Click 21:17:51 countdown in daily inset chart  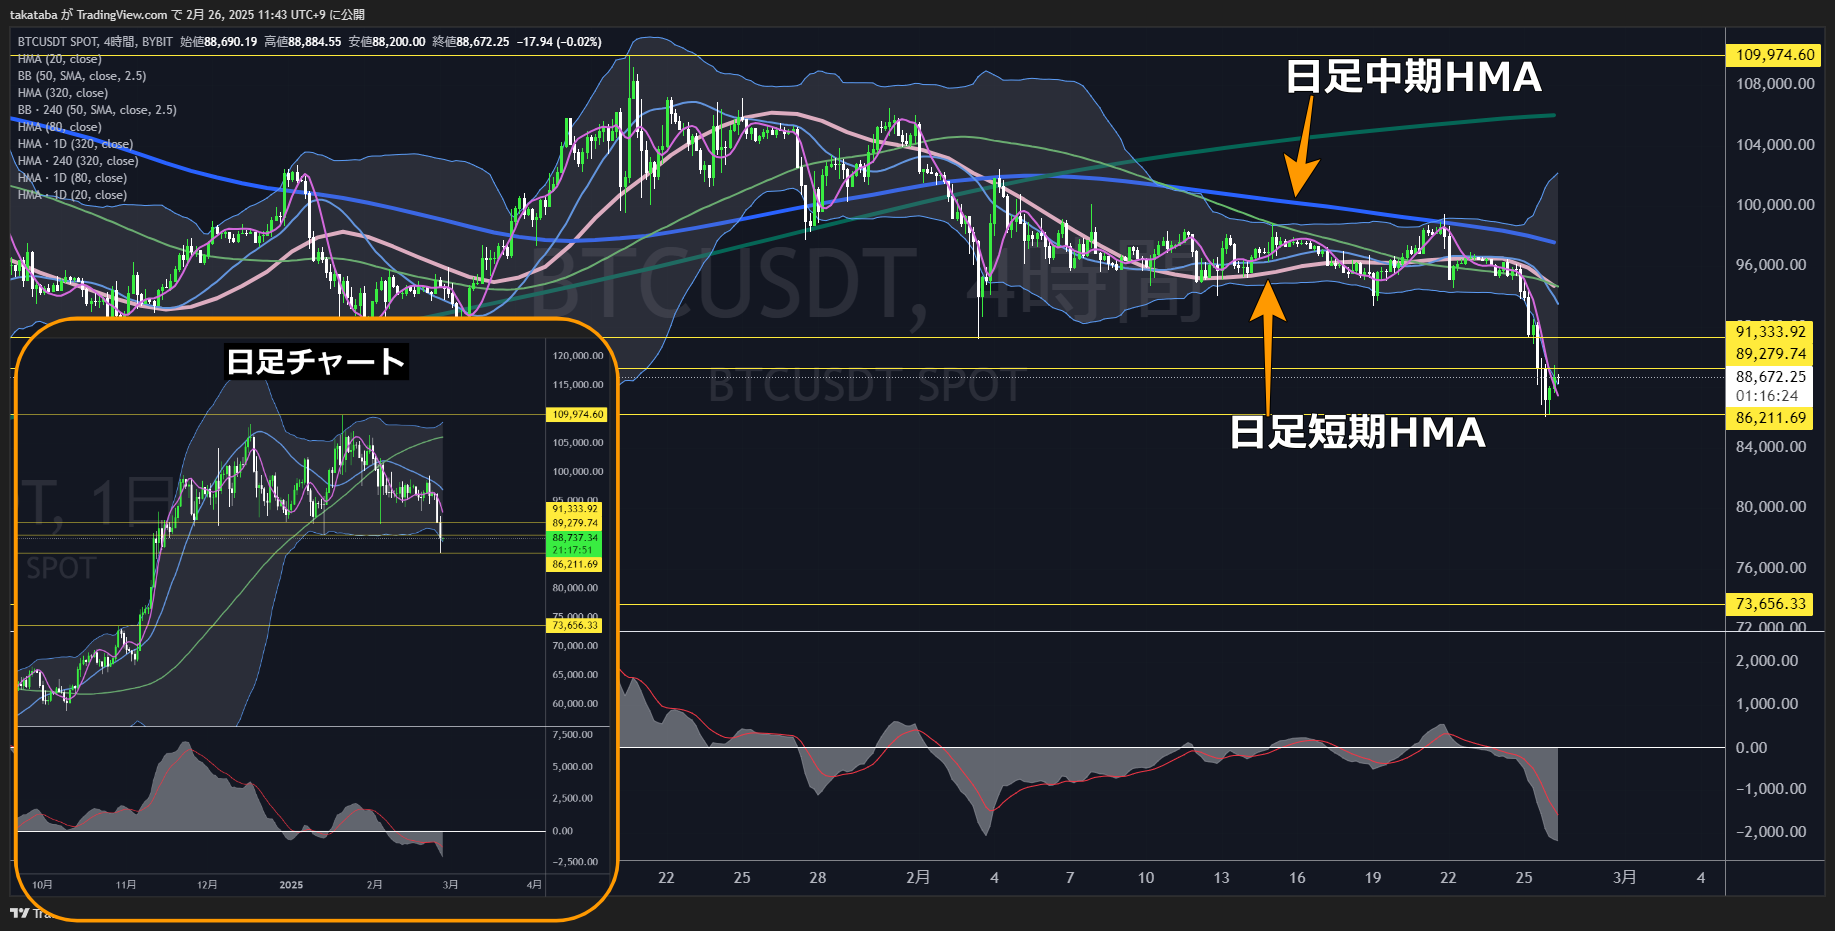pos(573,550)
